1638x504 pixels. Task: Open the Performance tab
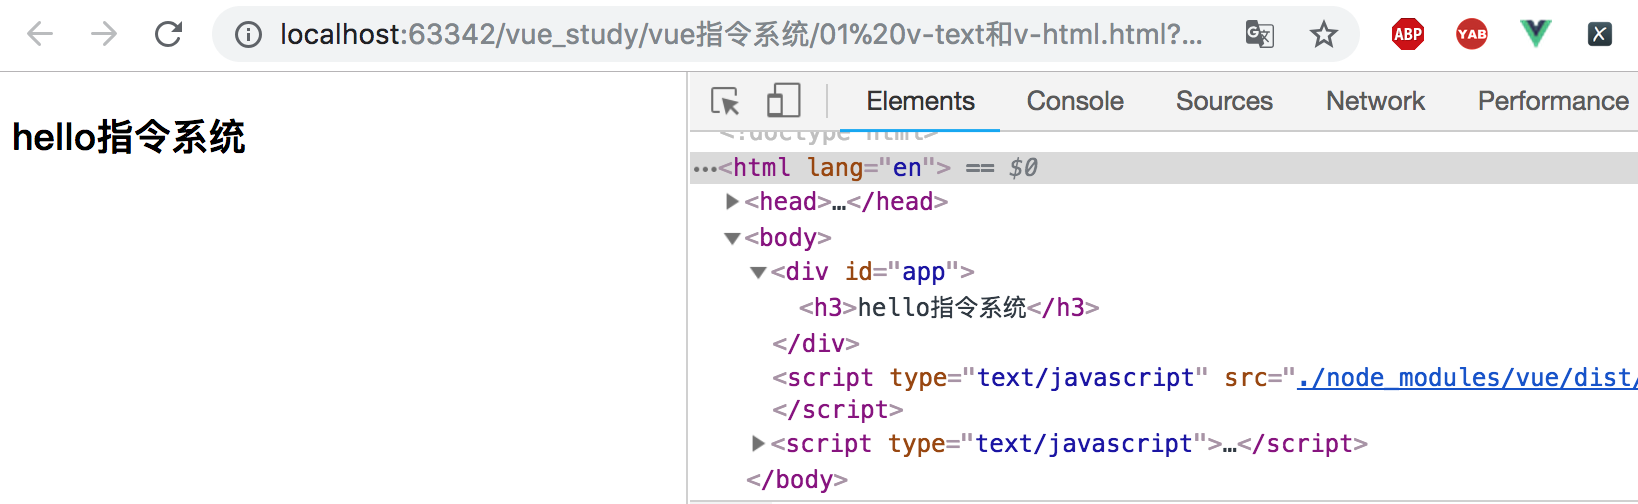pos(1553,101)
